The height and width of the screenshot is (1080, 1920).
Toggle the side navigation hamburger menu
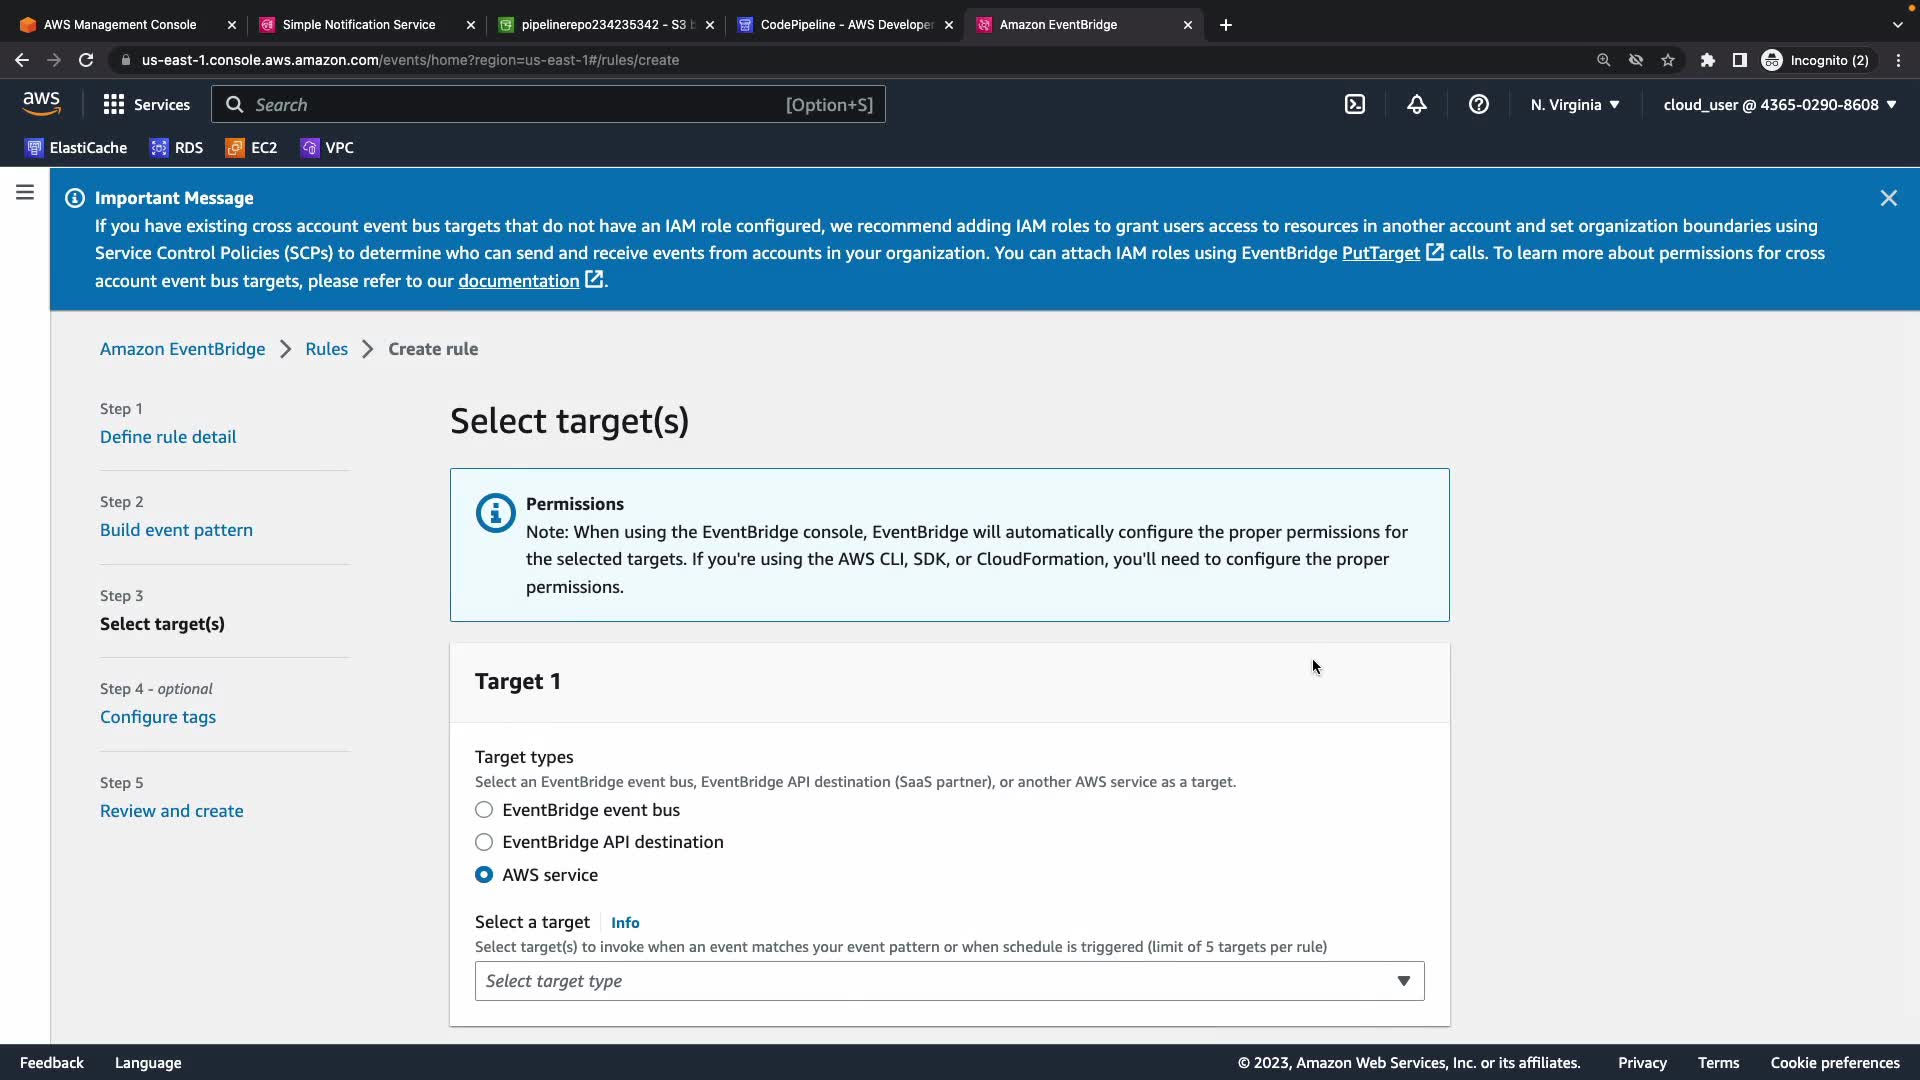point(25,192)
